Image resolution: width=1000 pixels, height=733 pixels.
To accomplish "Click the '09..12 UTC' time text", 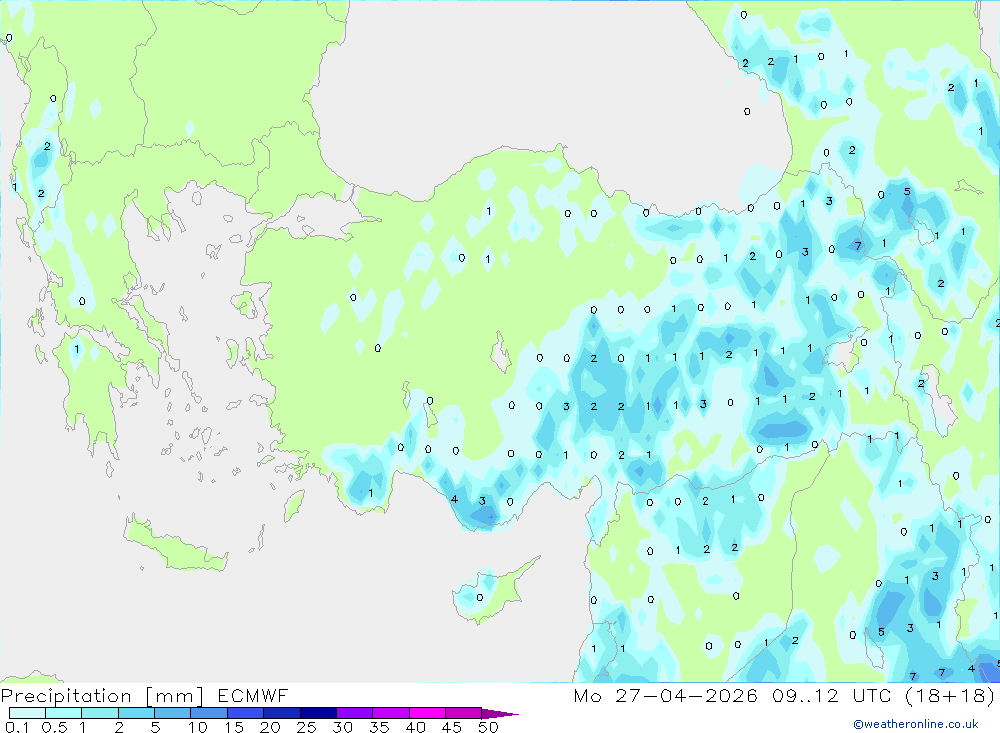I will point(831,695).
